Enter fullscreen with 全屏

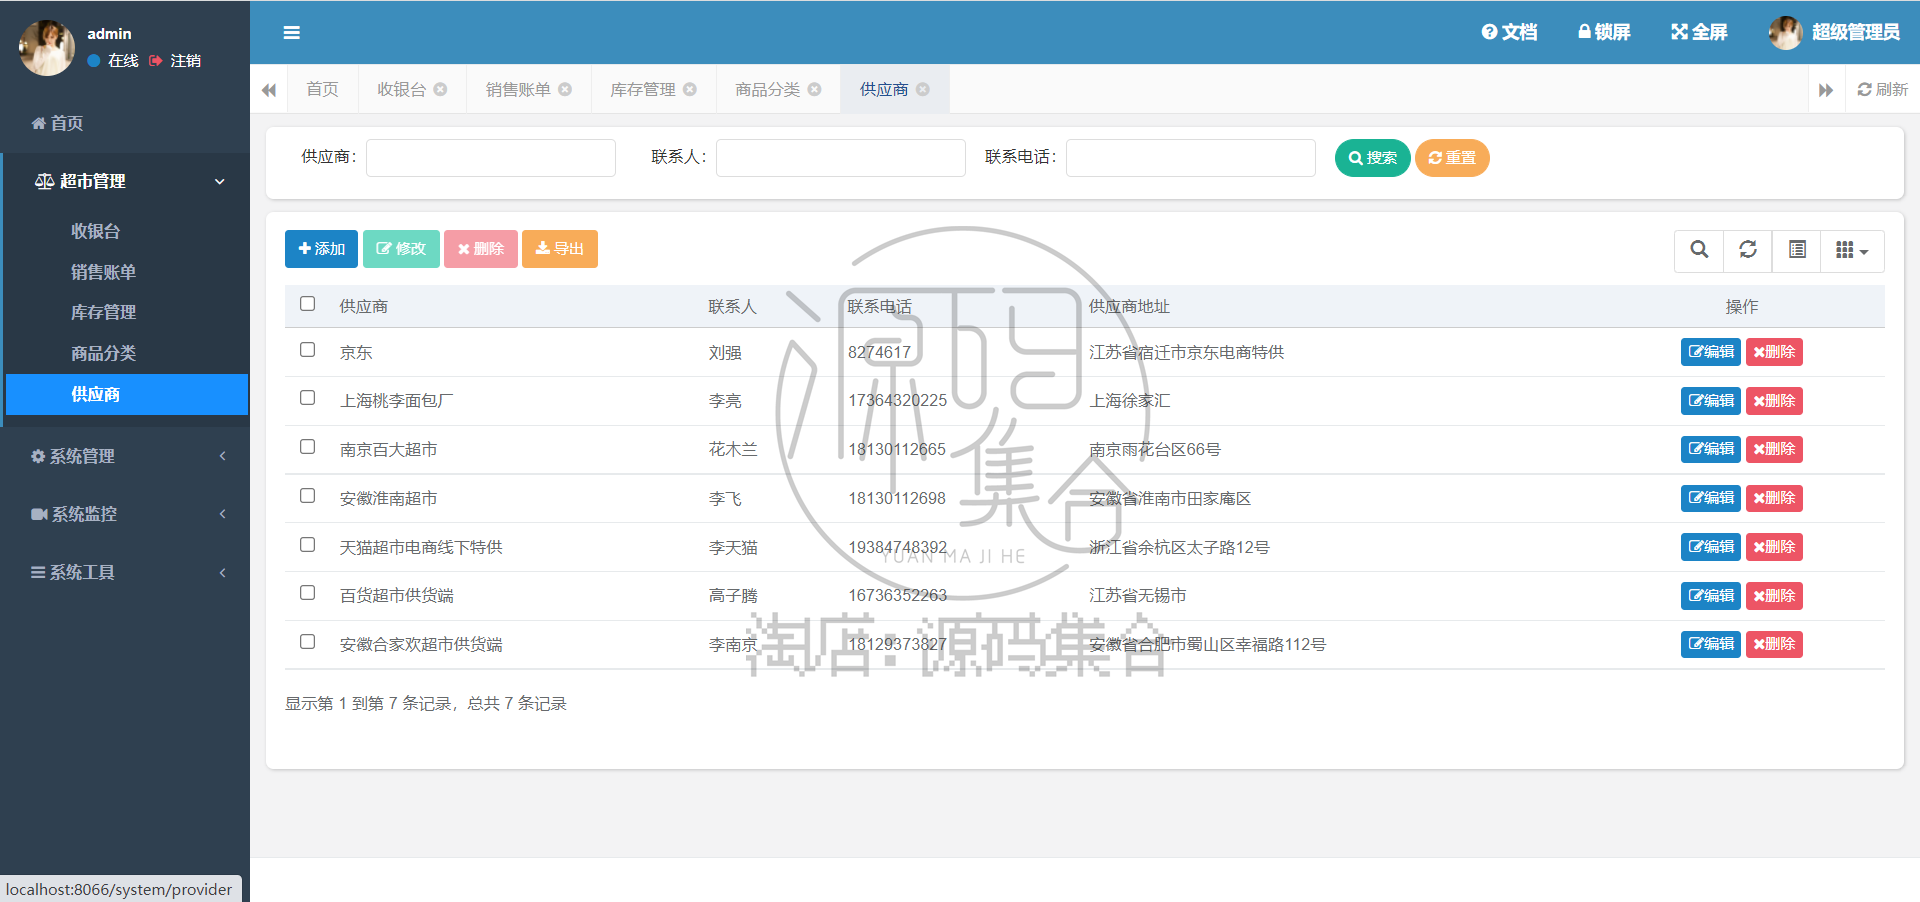1699,32
